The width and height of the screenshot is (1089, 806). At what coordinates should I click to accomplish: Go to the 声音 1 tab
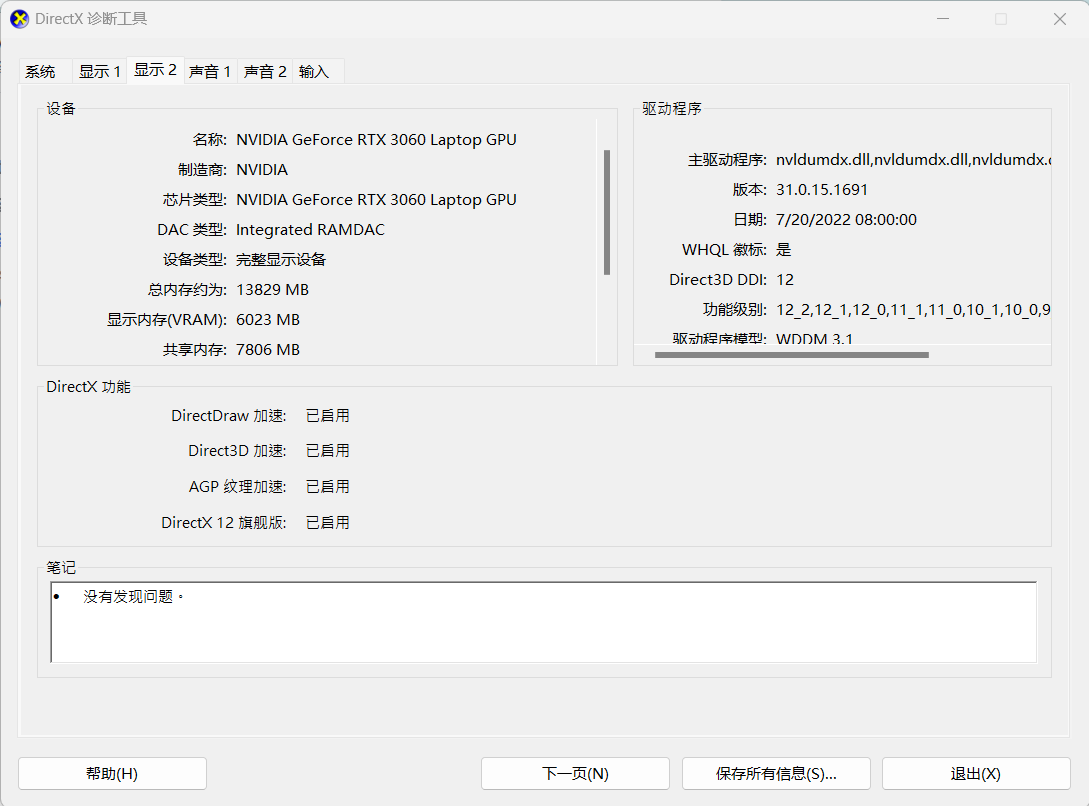point(210,72)
